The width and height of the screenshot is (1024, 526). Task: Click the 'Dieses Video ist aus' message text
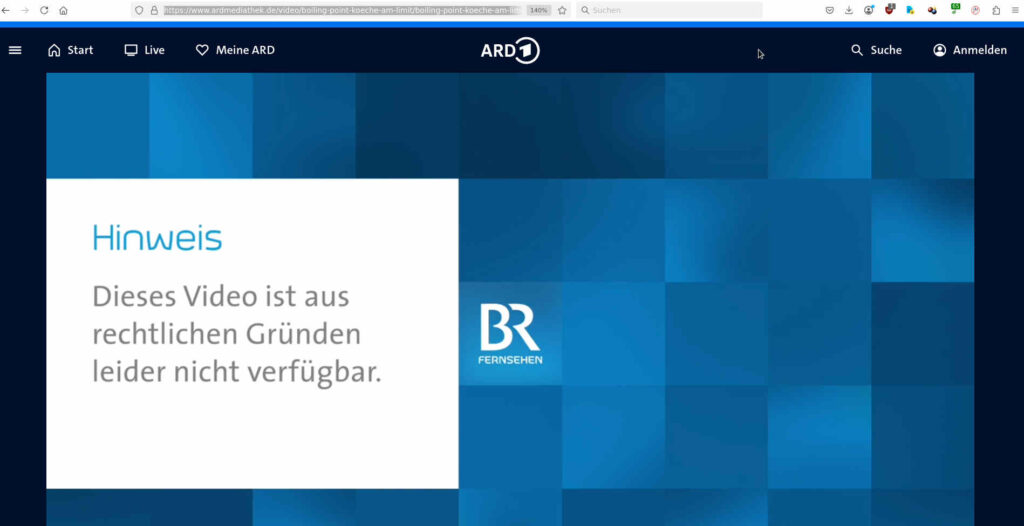click(221, 297)
